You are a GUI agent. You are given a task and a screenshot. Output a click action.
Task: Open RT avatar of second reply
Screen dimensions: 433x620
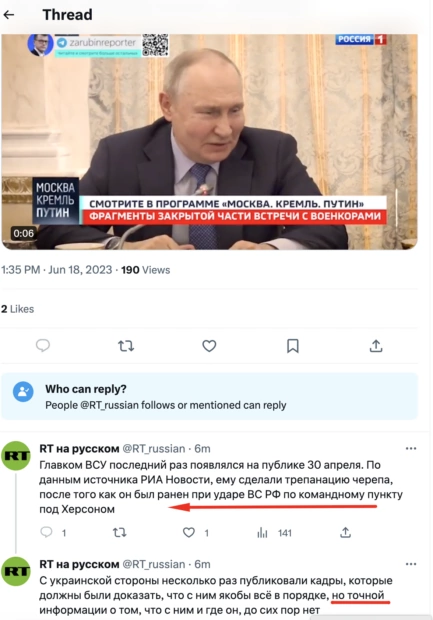[16, 571]
